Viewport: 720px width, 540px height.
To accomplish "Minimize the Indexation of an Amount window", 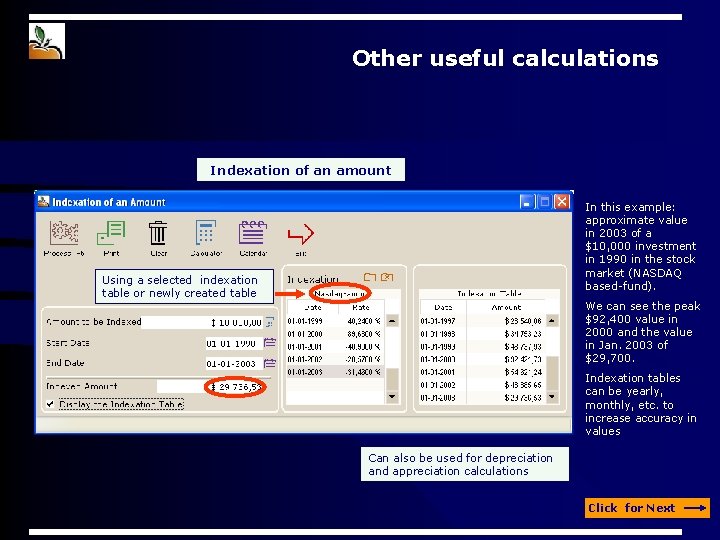I will 527,202.
